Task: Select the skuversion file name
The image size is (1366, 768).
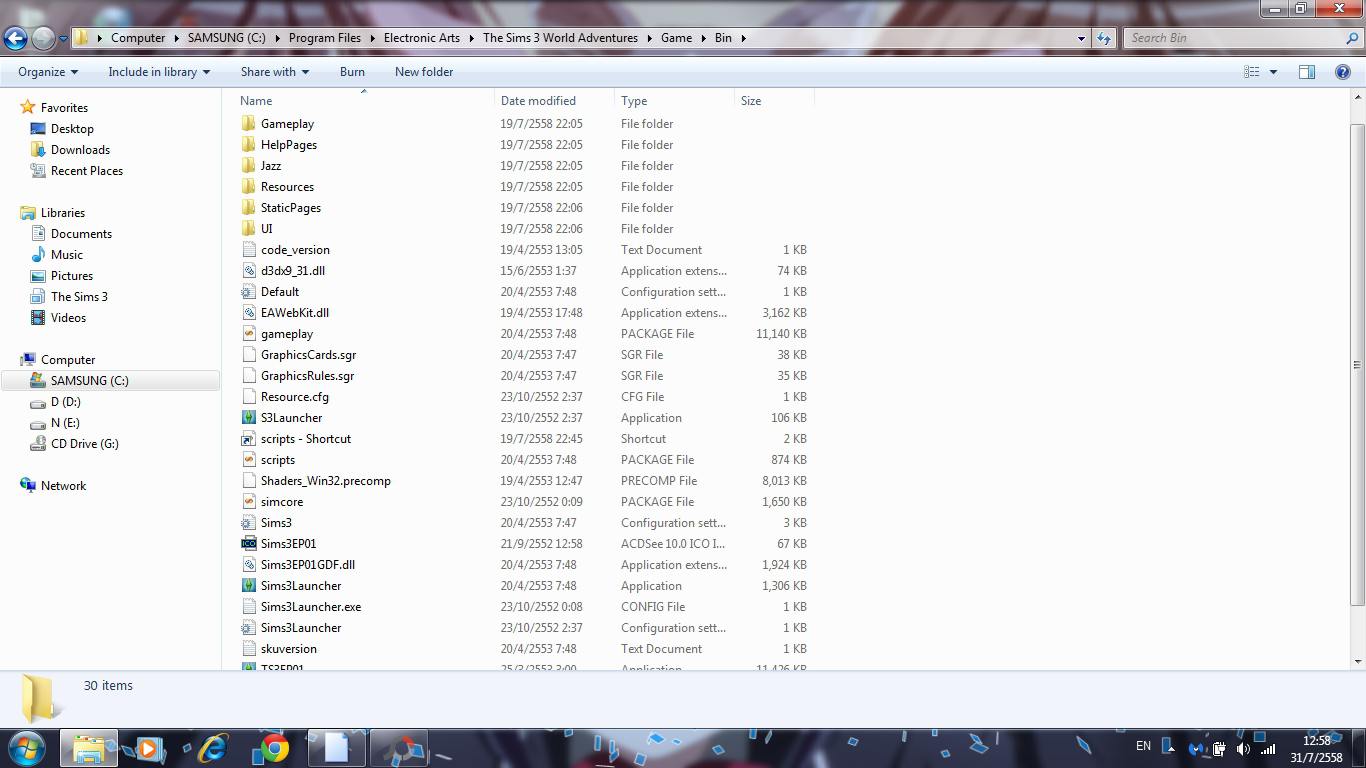Action: pyautogui.click(x=289, y=649)
